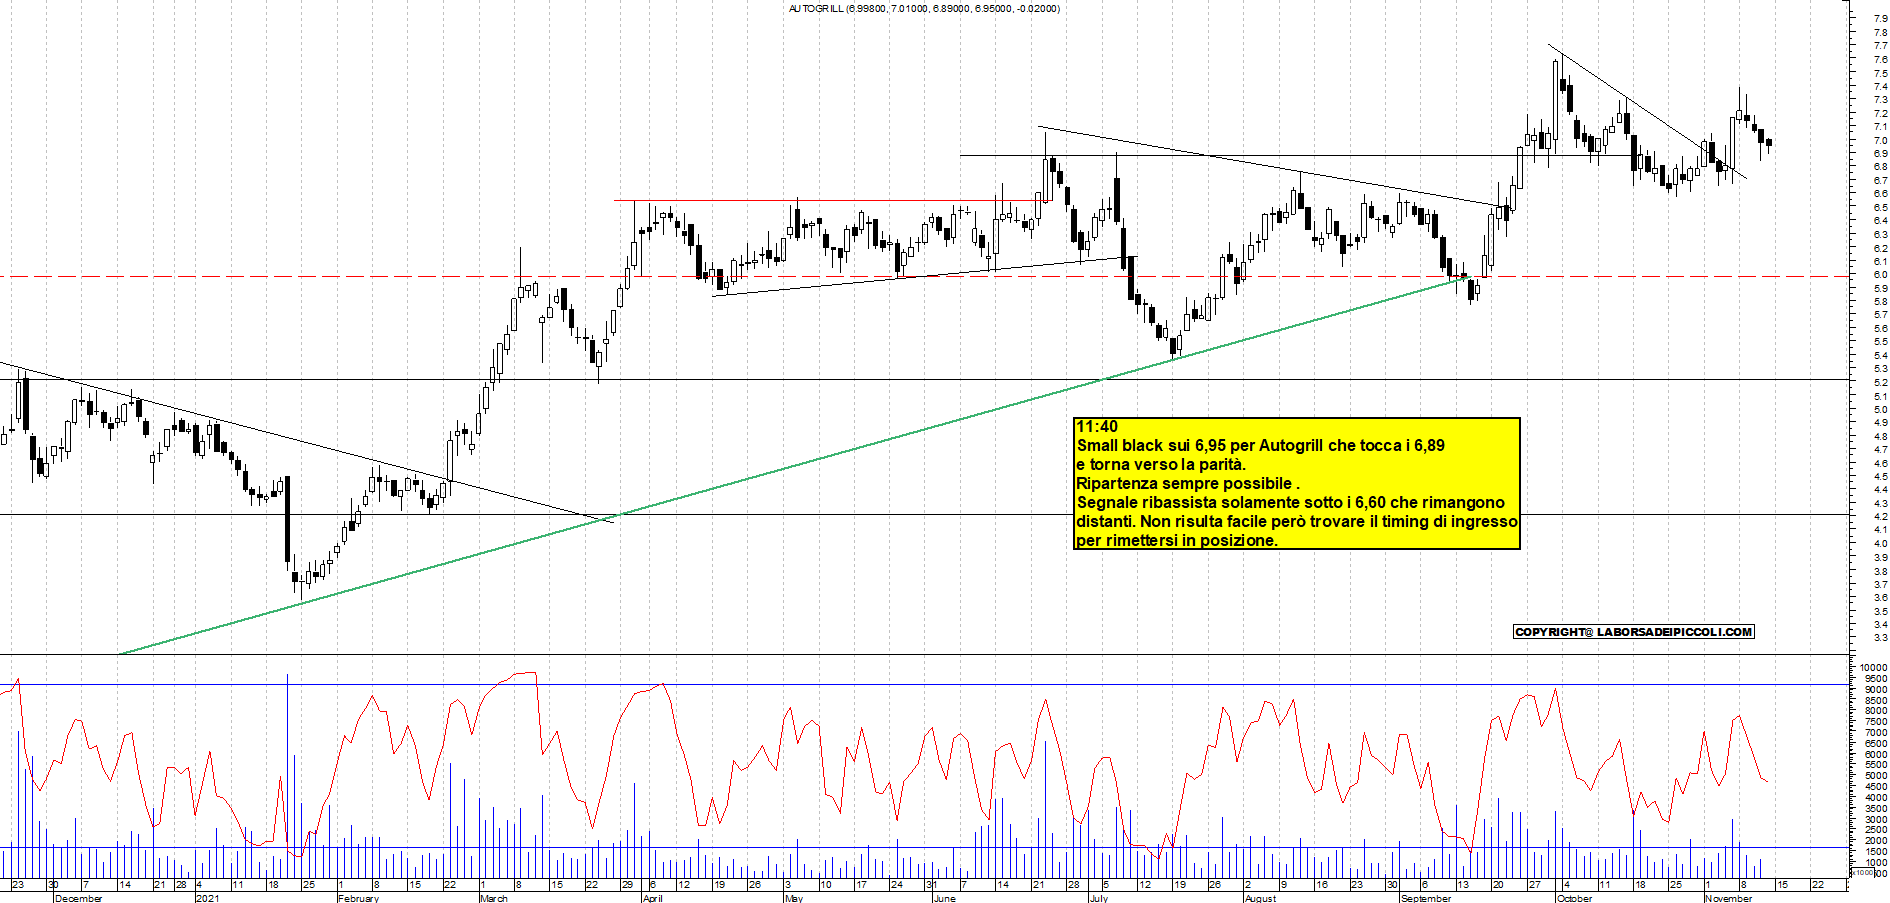Click the May label on the time axis
1890x903 pixels.
[794, 898]
